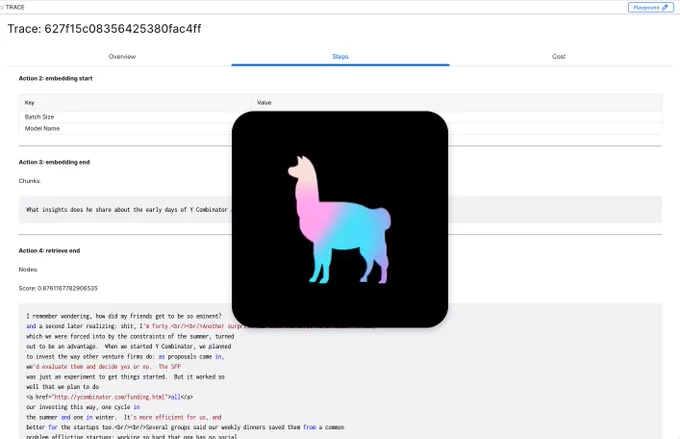
Task: Click line 'was just an experiment to get things started'
Action: click(x=125, y=377)
